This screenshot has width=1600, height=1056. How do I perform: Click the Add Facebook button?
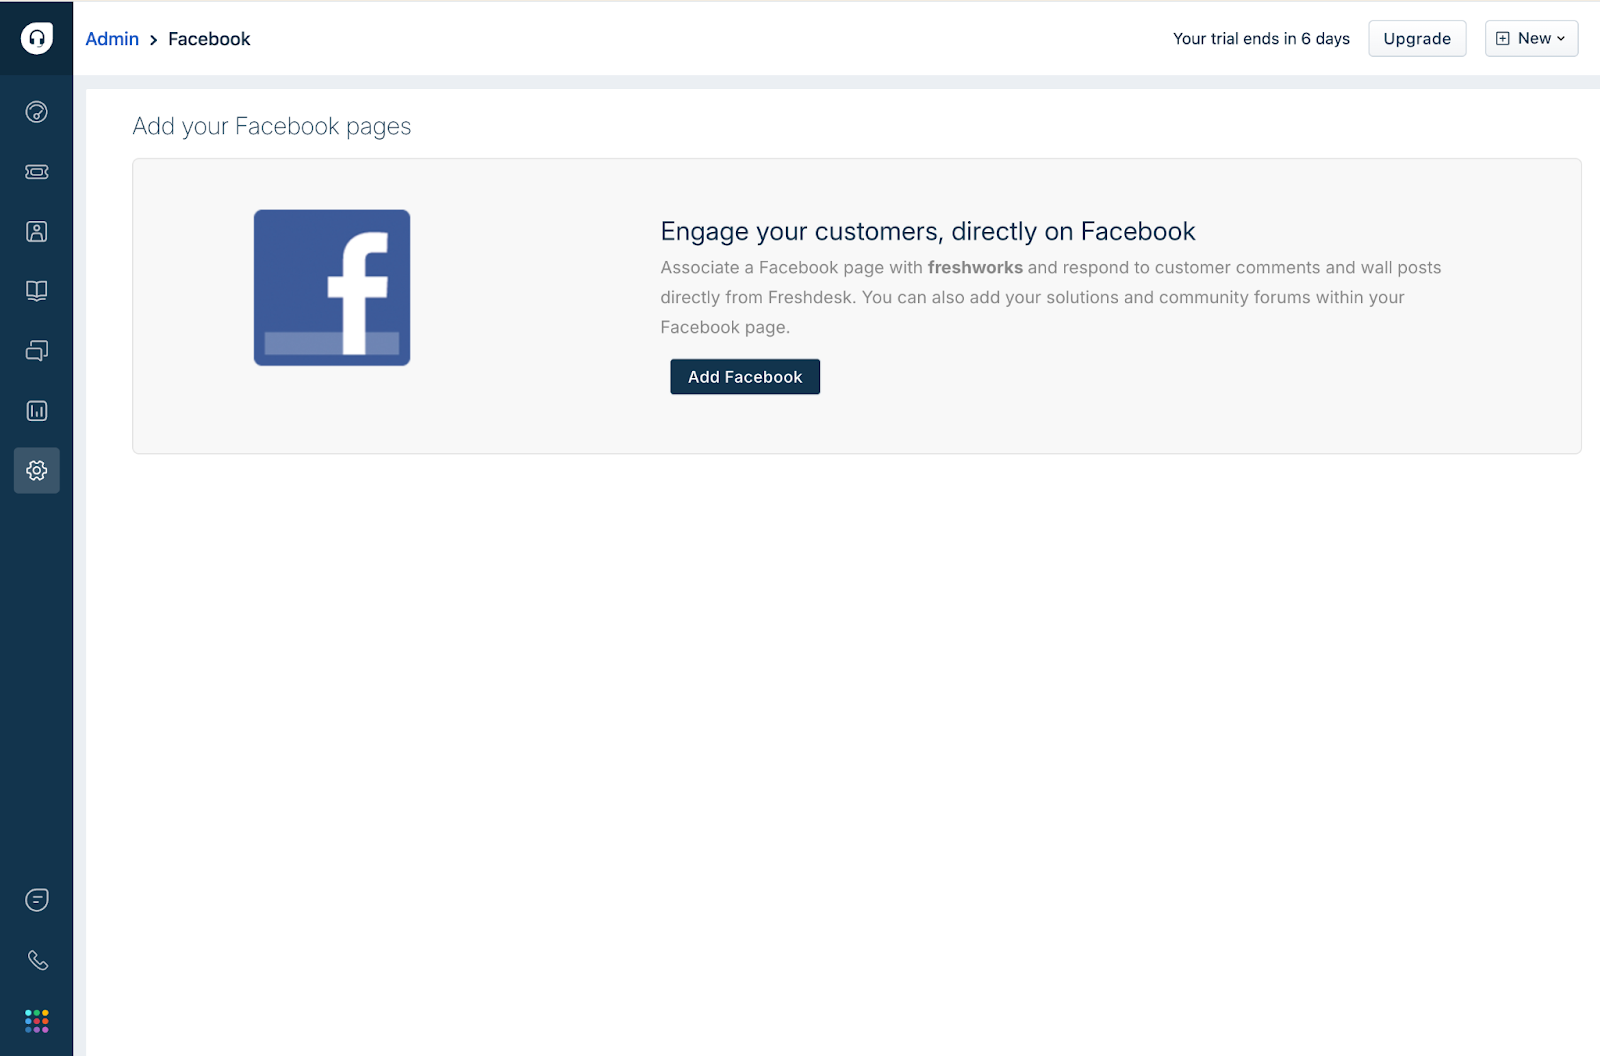click(745, 377)
